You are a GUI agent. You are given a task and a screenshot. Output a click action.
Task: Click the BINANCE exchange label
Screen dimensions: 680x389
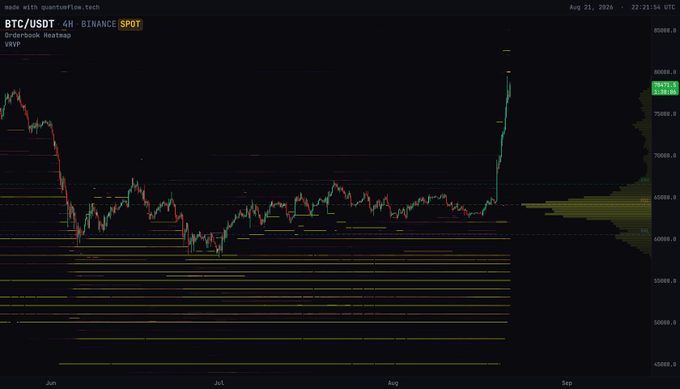tap(98, 24)
